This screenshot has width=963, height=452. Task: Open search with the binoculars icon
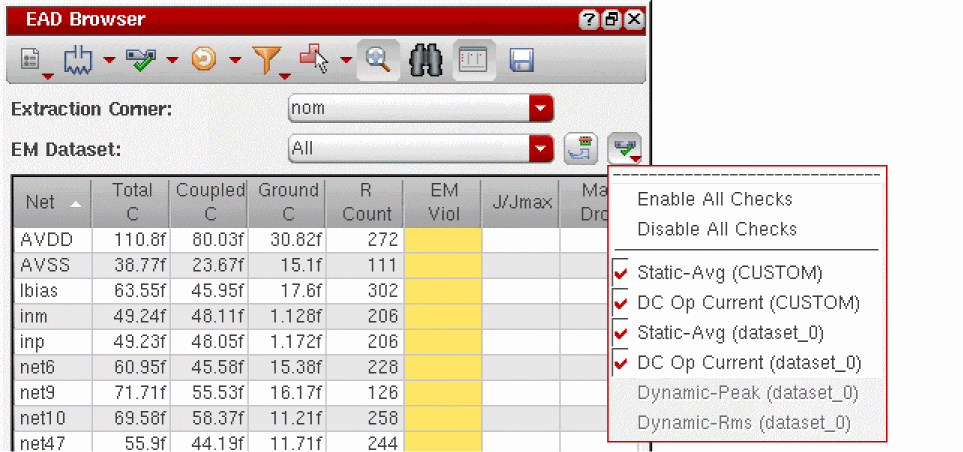click(x=426, y=61)
